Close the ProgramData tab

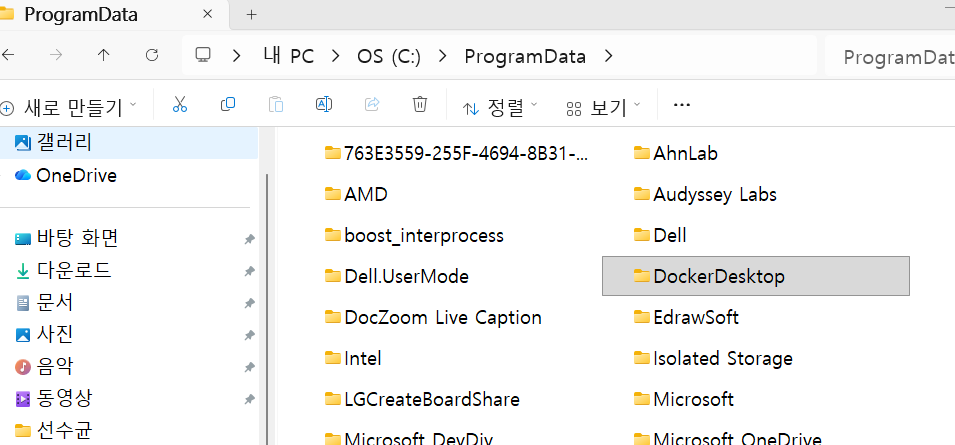(207, 14)
